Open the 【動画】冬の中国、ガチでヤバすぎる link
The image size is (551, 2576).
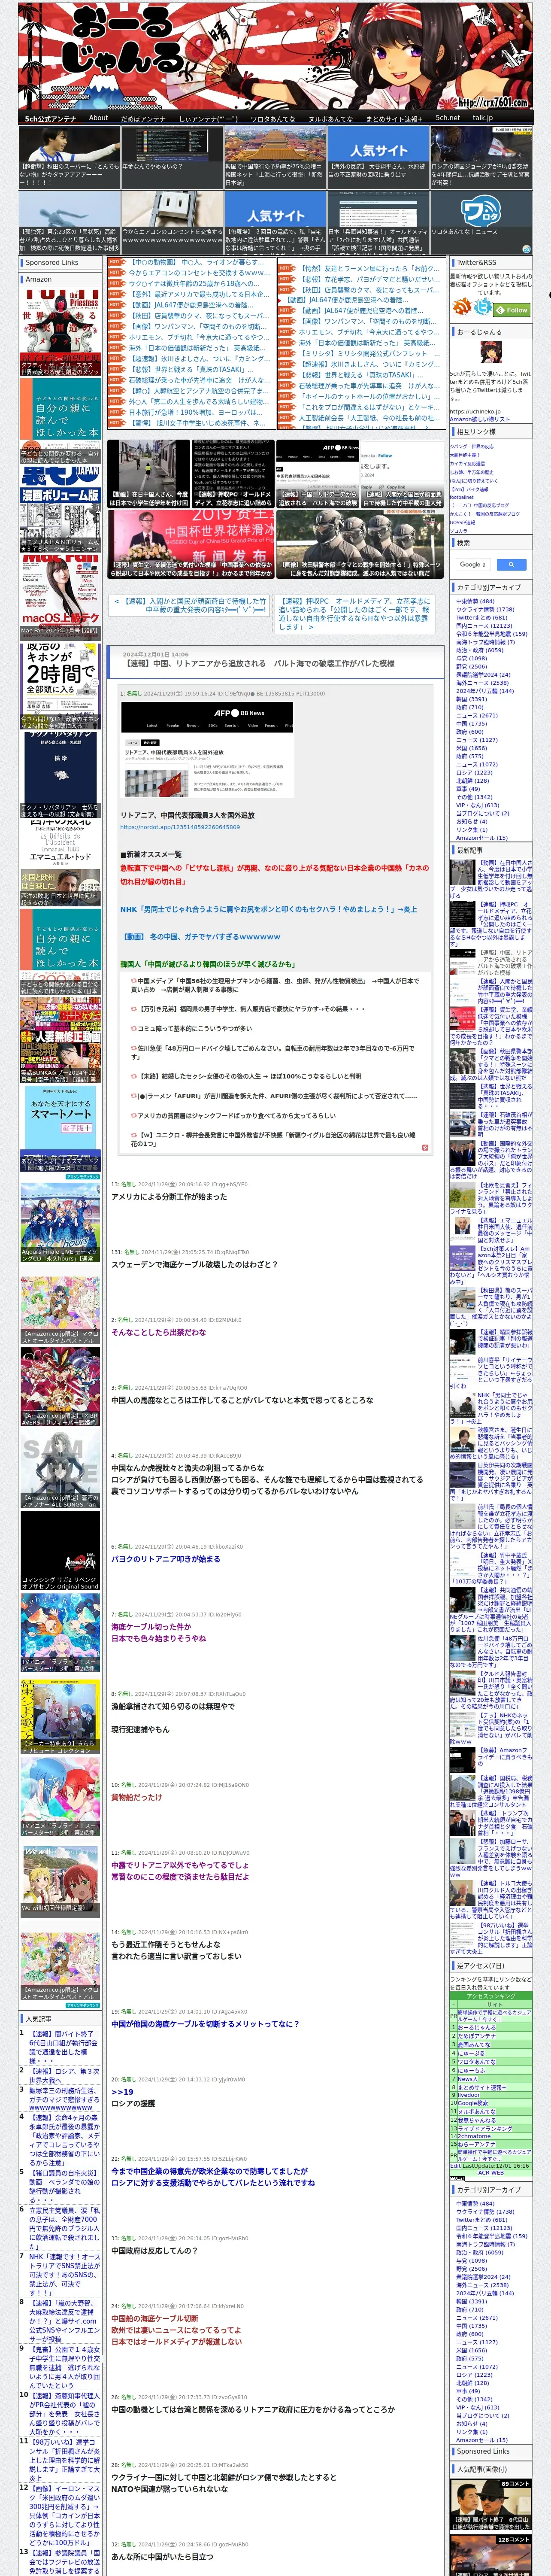click(x=201, y=937)
